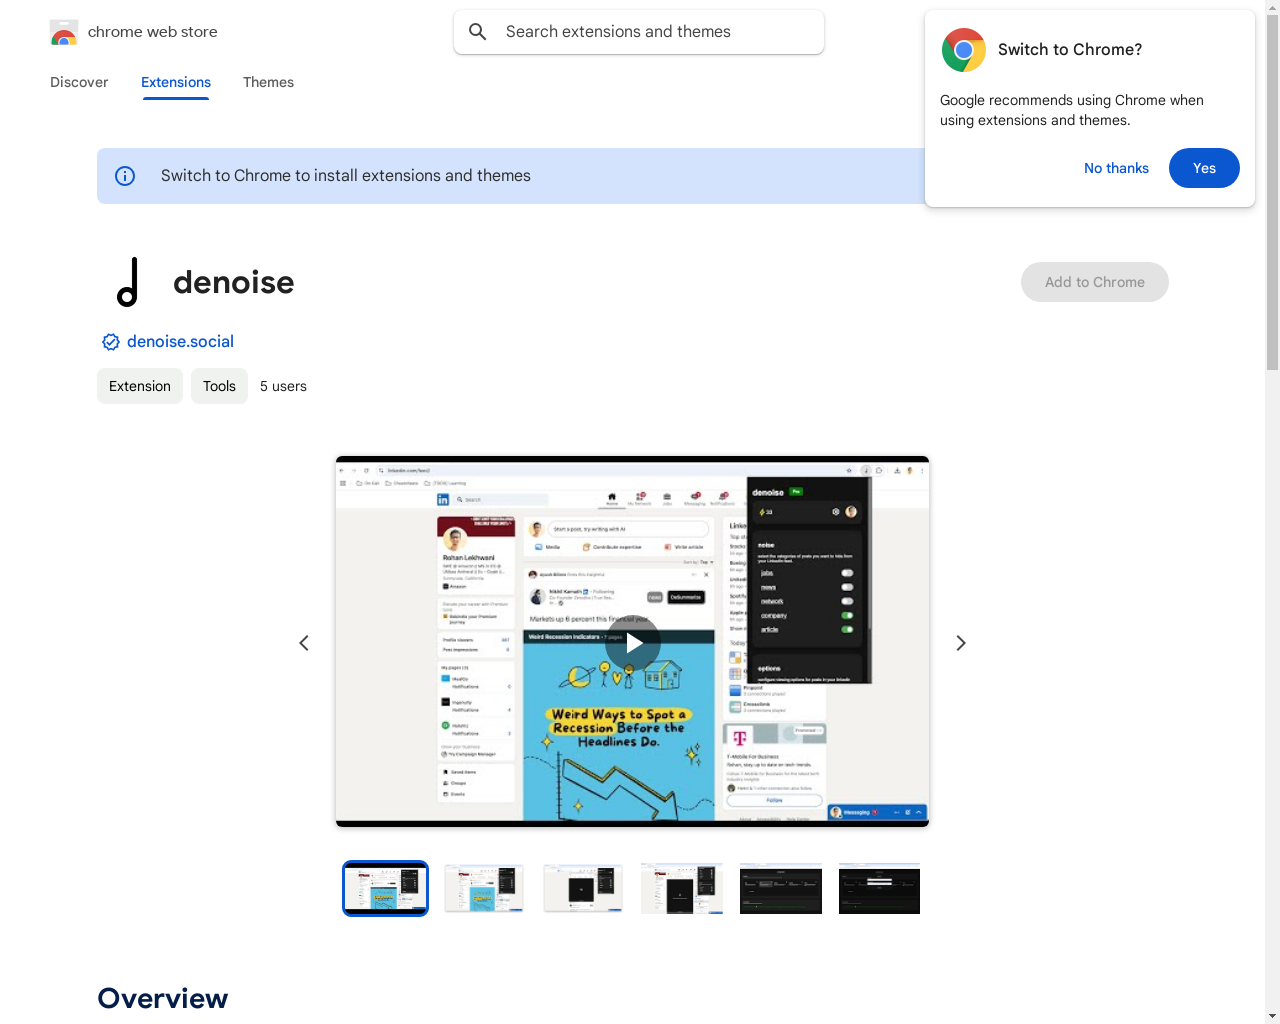Go to the previous screenshot with left arrow
1280x1024 pixels.
pyautogui.click(x=304, y=643)
